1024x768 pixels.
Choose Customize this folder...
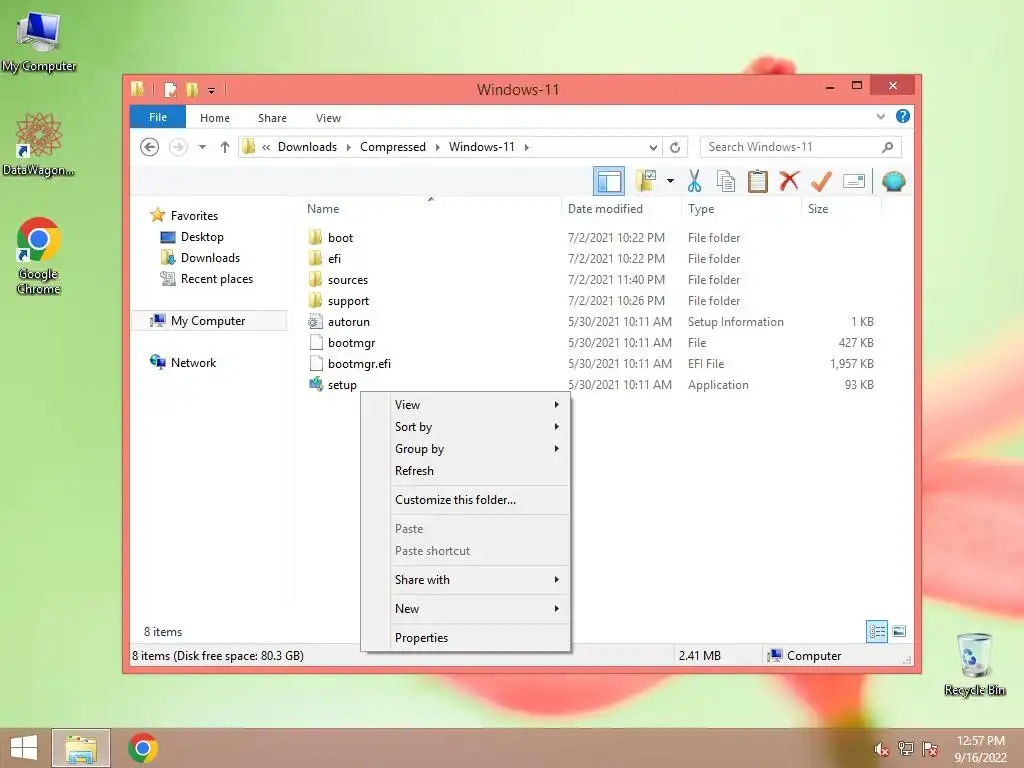pos(480,500)
